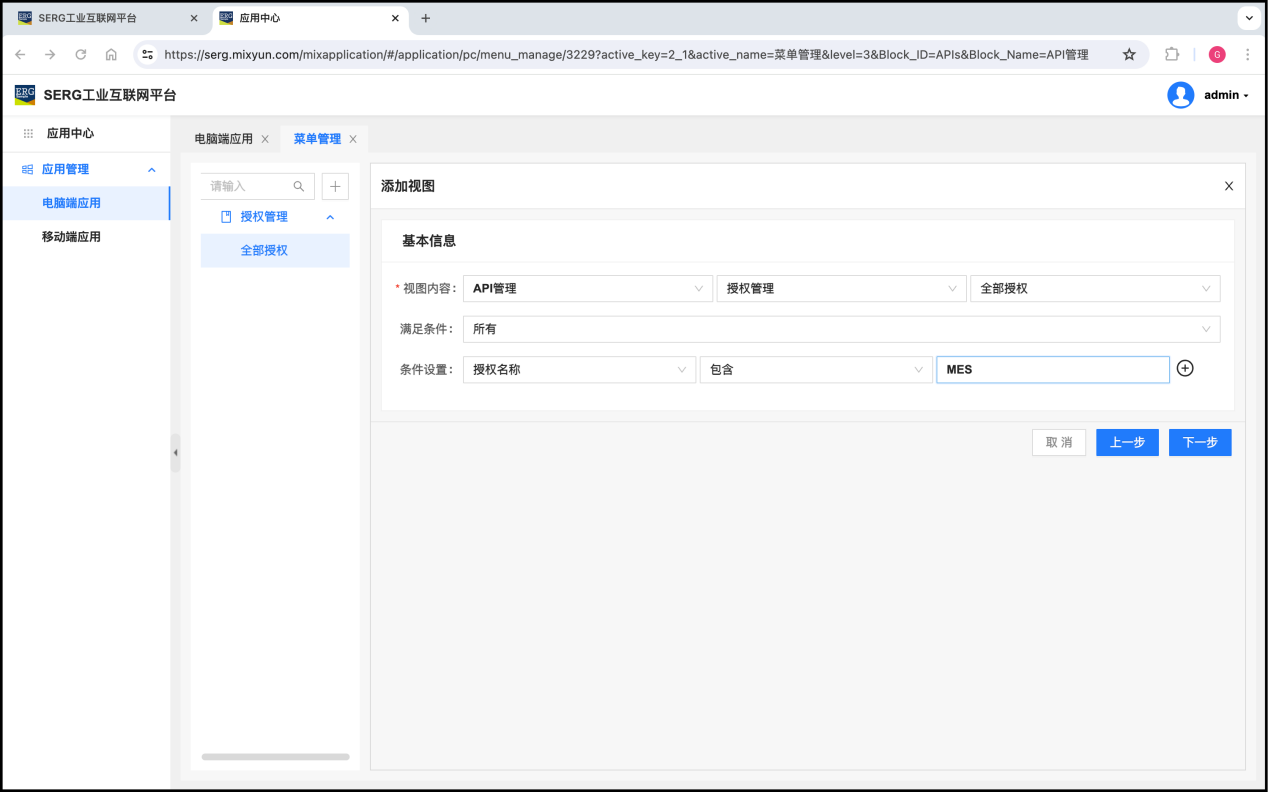The image size is (1268, 792).
Task: Close the 电脑端应用 tab
Action: coord(265,139)
